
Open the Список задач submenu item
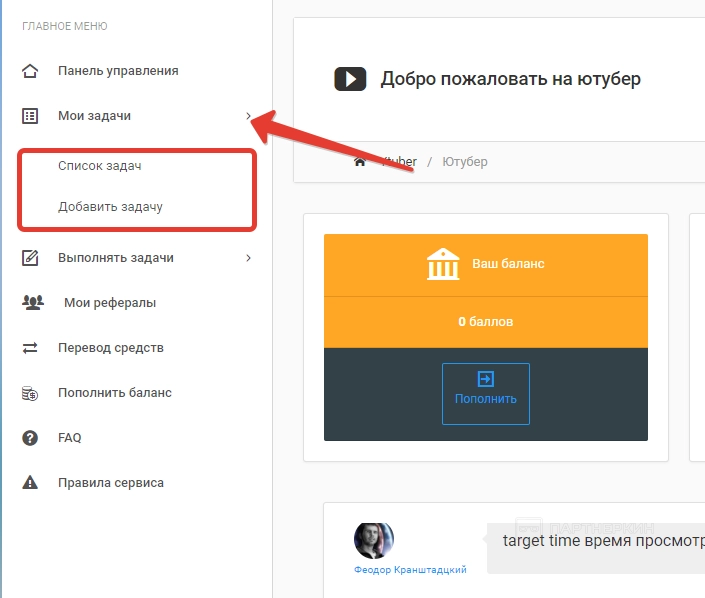[99, 166]
